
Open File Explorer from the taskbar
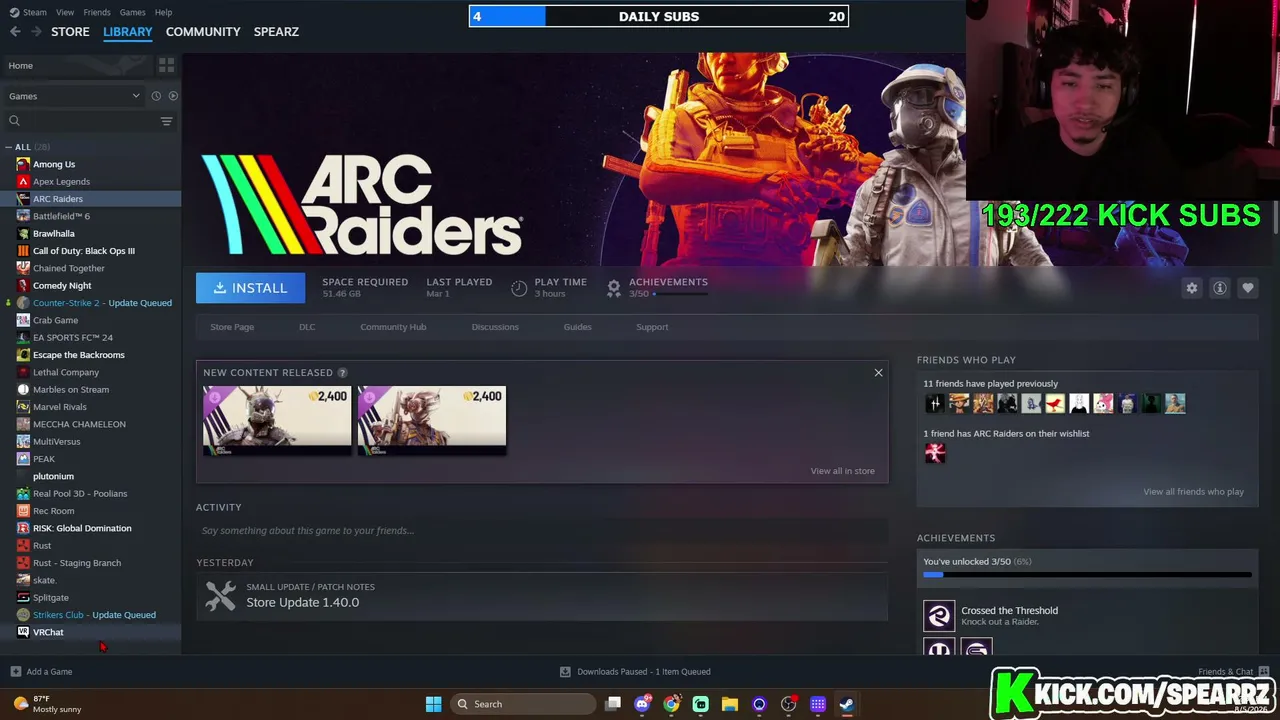pos(730,704)
